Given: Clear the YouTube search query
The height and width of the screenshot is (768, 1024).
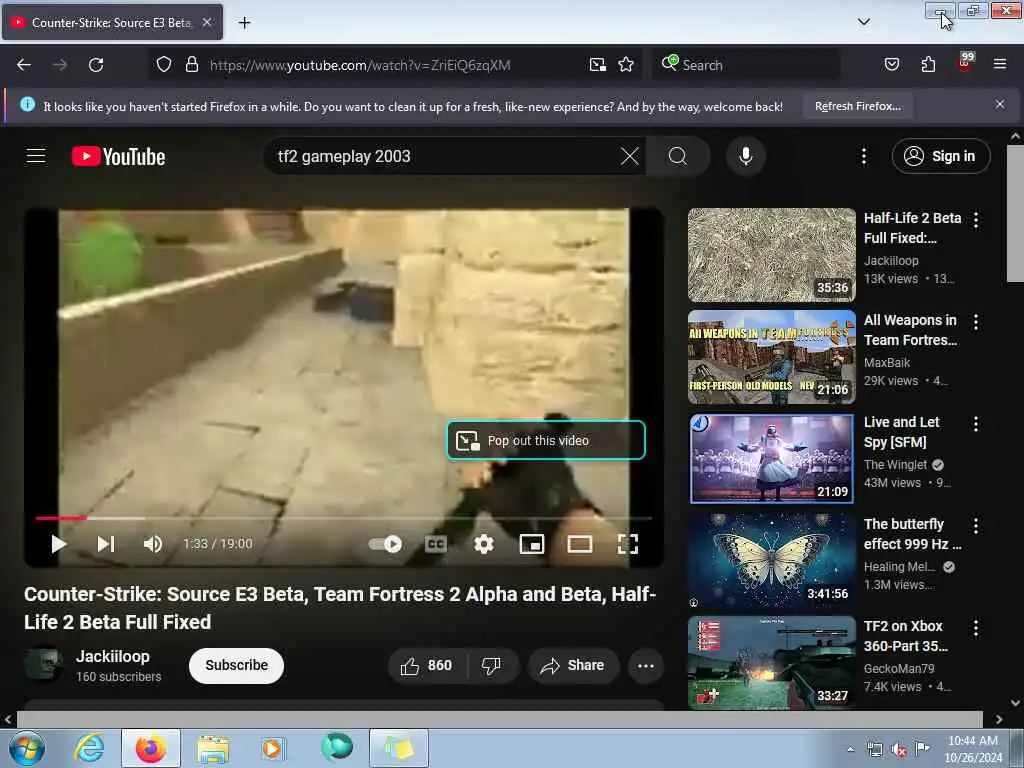Looking at the screenshot, I should click(x=630, y=156).
